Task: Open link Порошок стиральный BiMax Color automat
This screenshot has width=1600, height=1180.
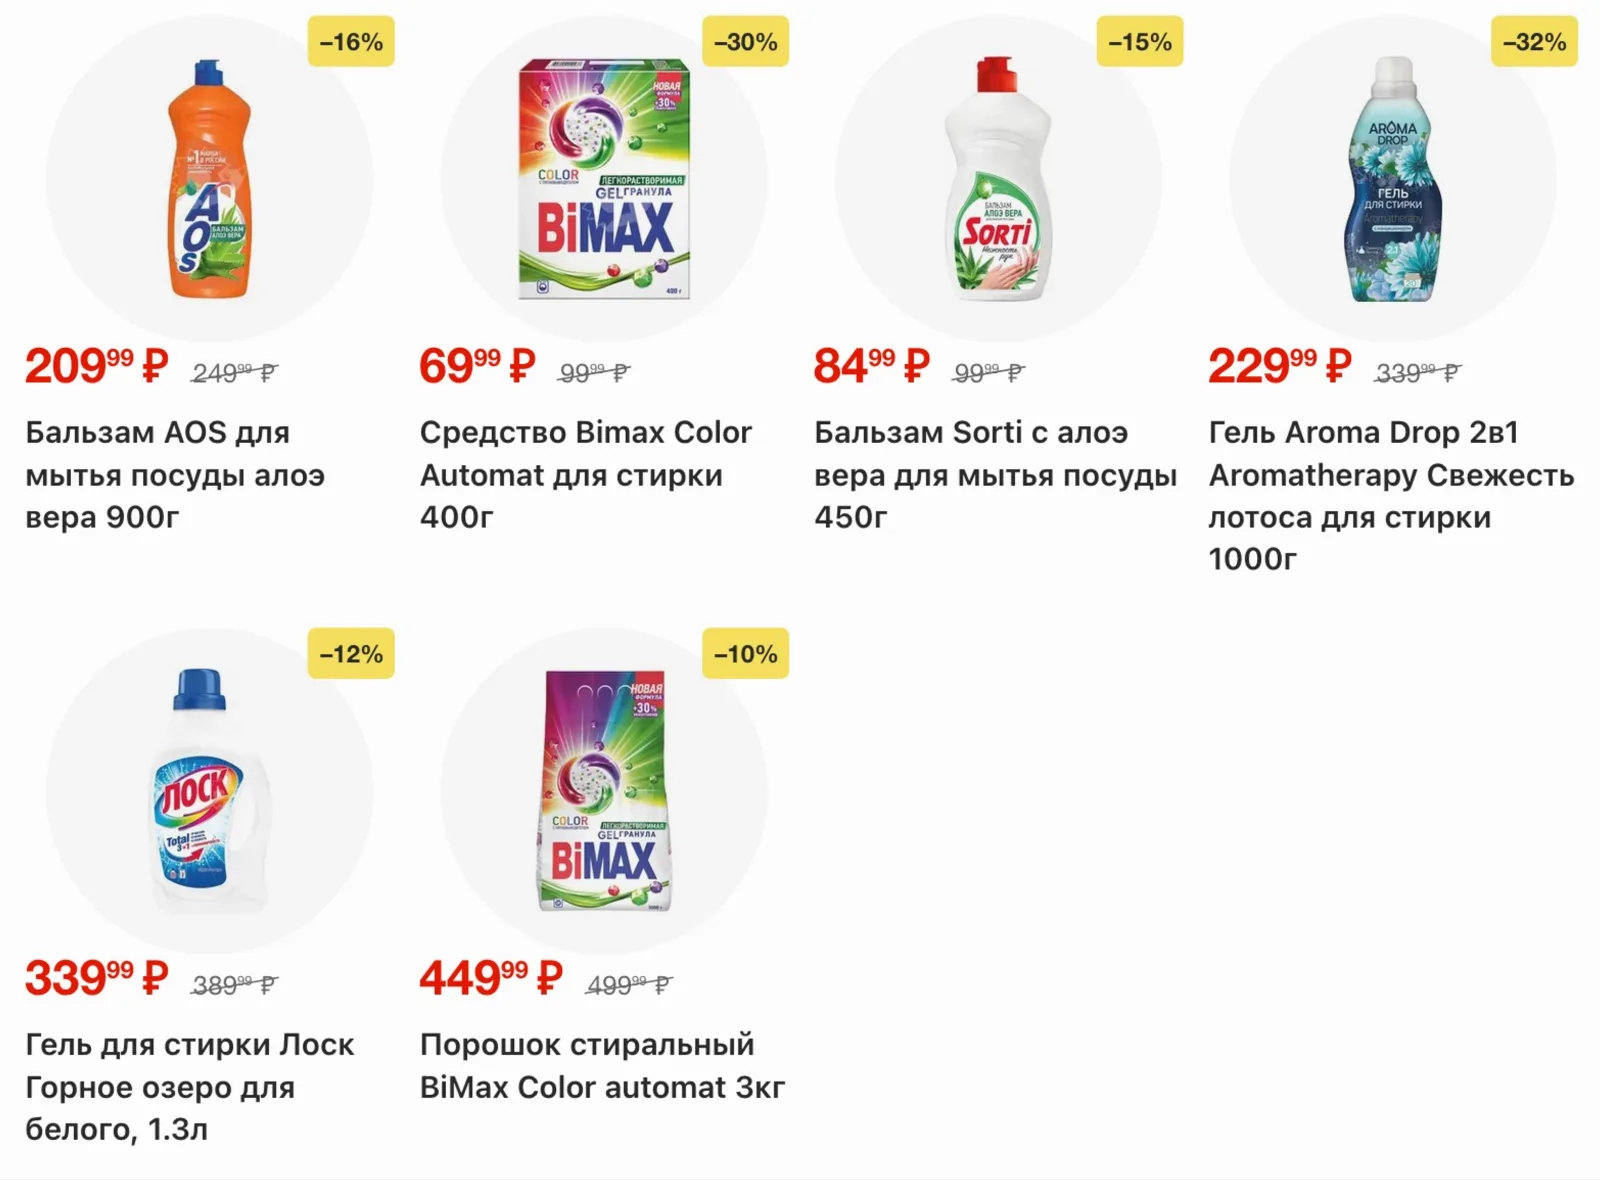Action: click(602, 1066)
